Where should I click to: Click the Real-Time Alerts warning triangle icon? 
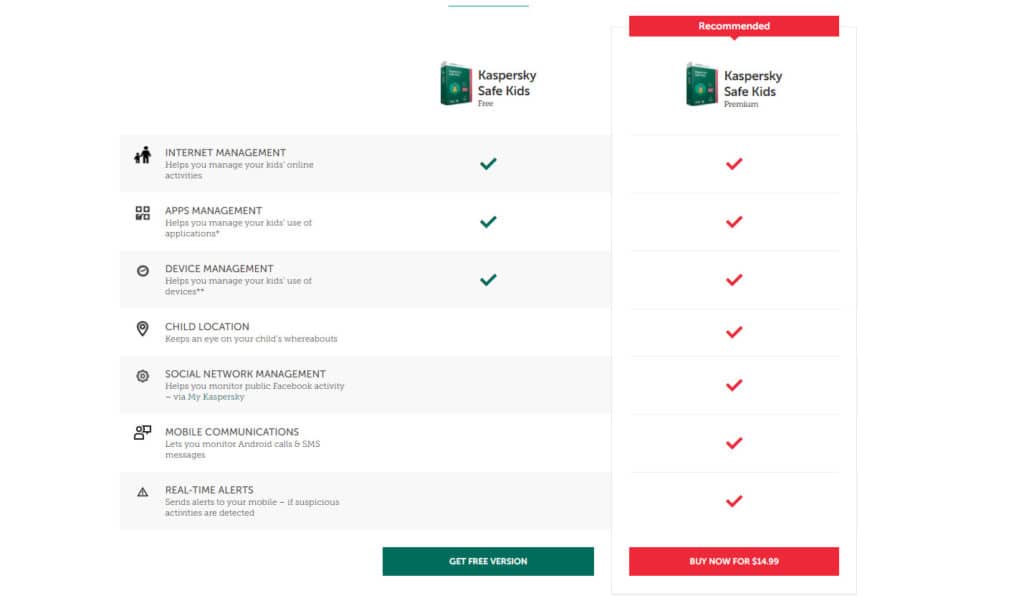[142, 492]
